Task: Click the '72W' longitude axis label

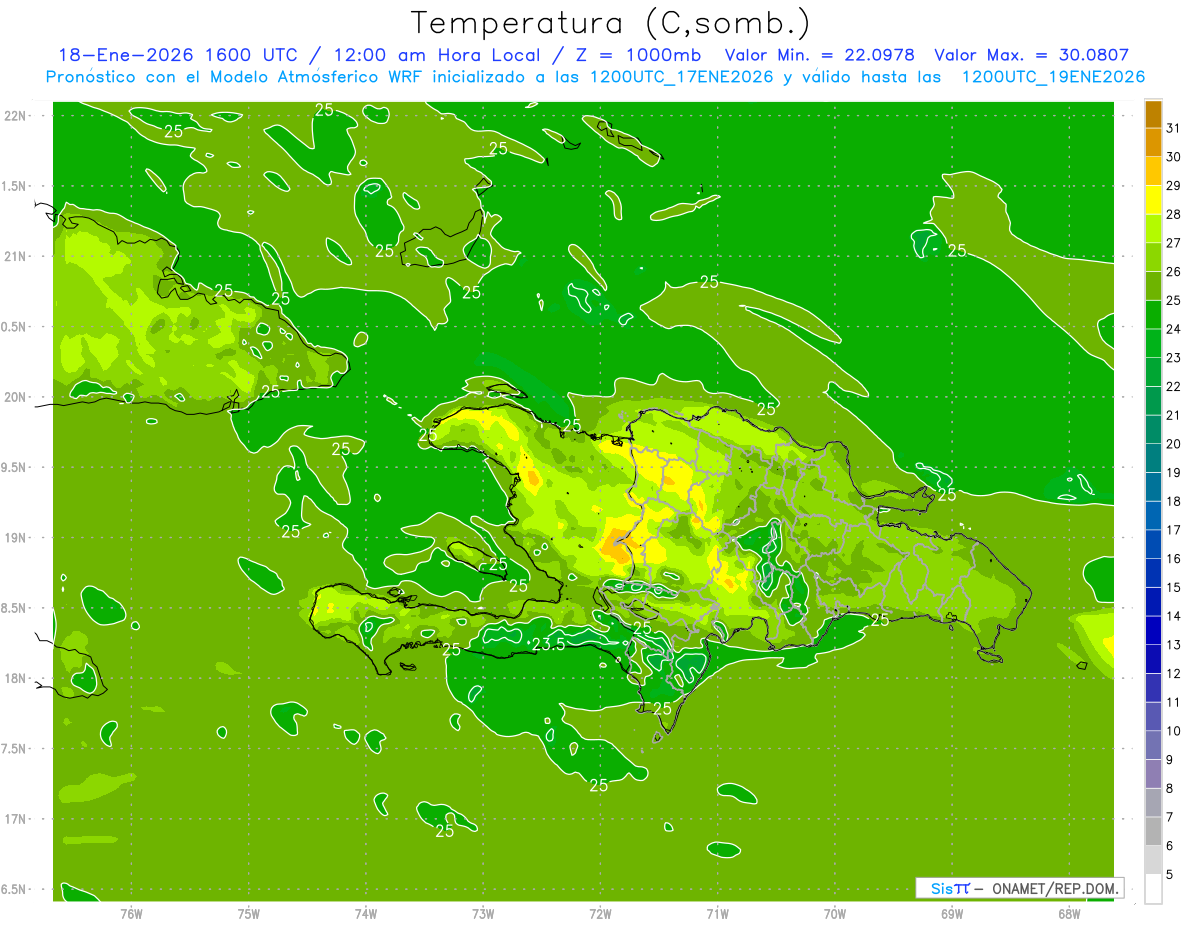Action: point(600,913)
